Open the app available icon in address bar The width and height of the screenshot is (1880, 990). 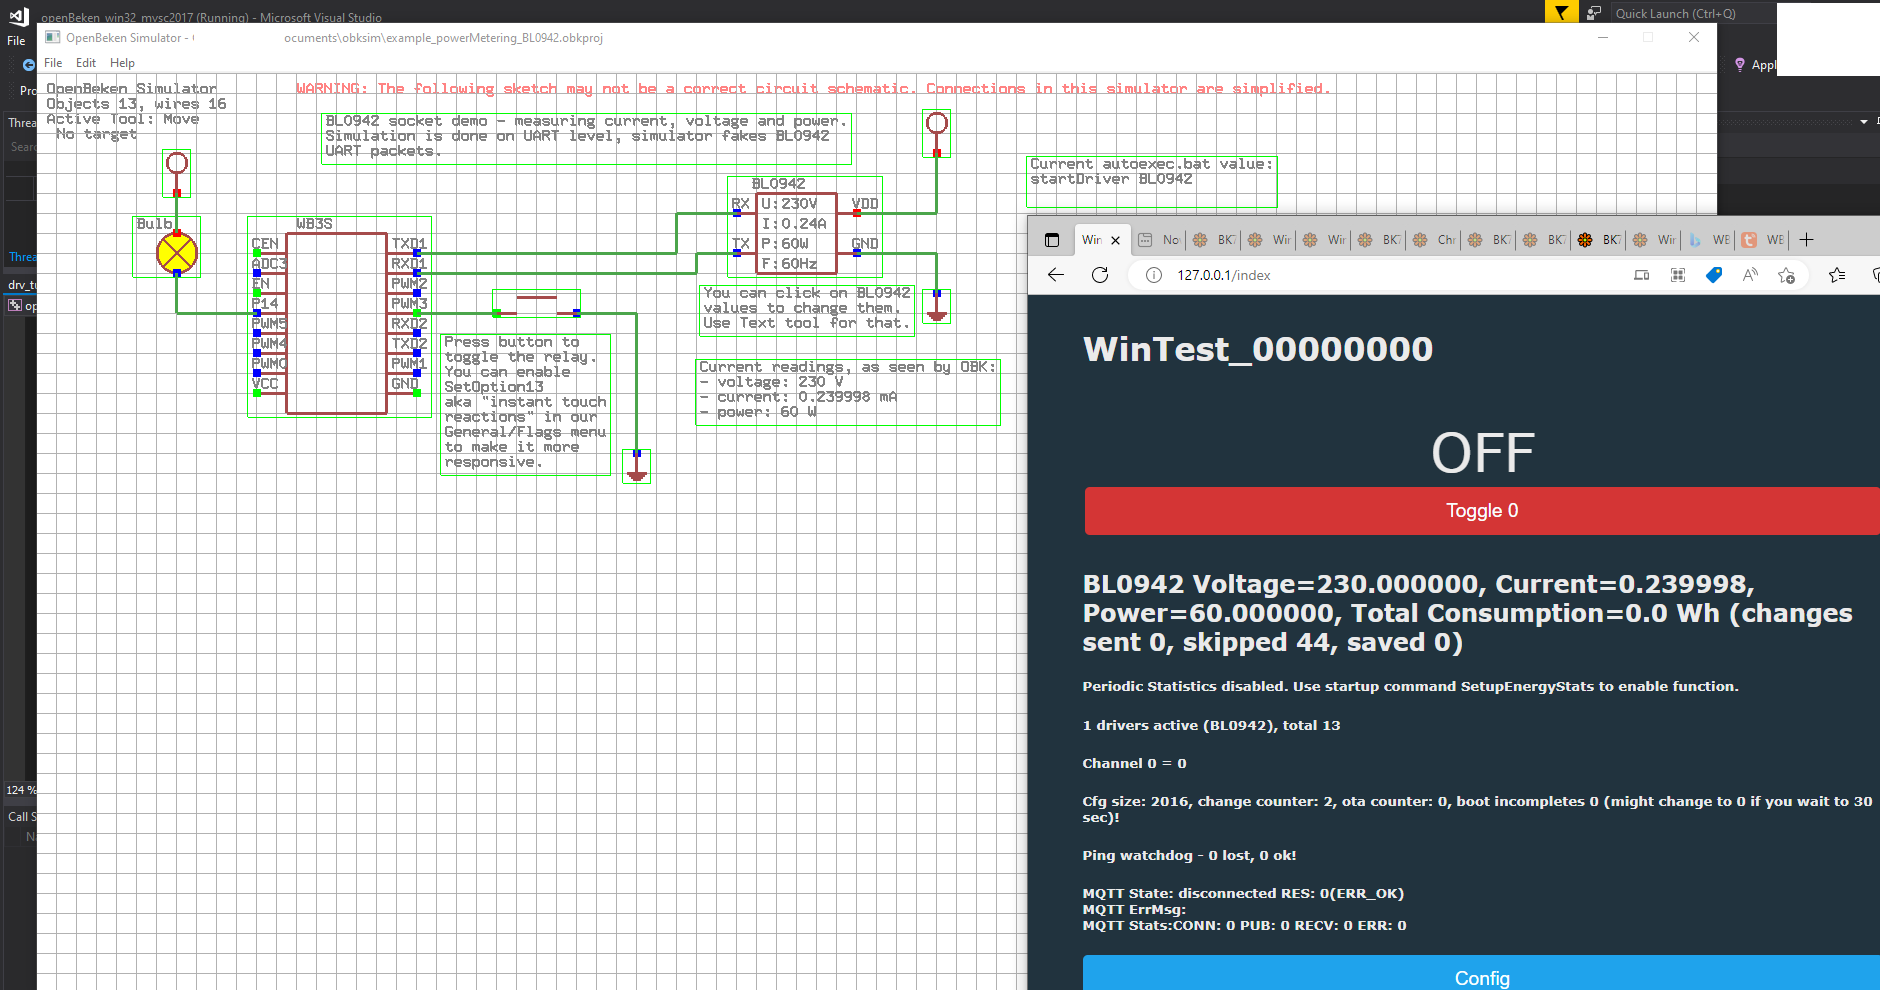click(x=1642, y=275)
